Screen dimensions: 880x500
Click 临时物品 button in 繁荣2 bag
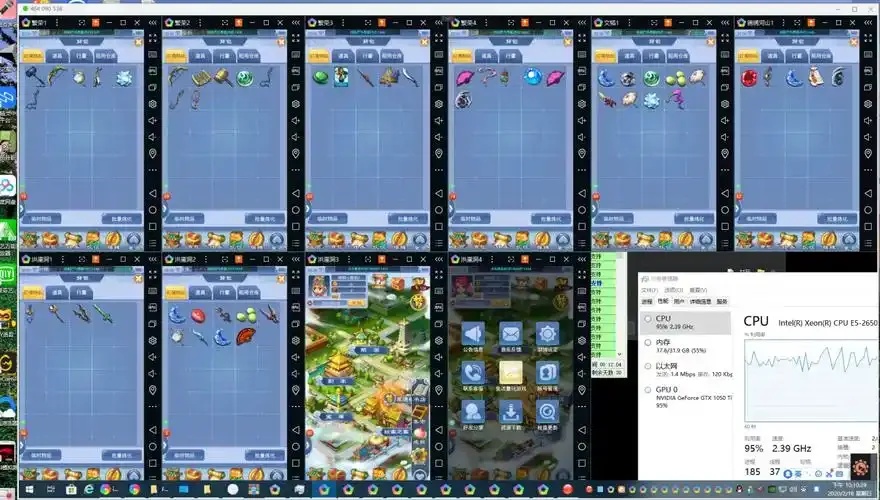[x=185, y=219]
